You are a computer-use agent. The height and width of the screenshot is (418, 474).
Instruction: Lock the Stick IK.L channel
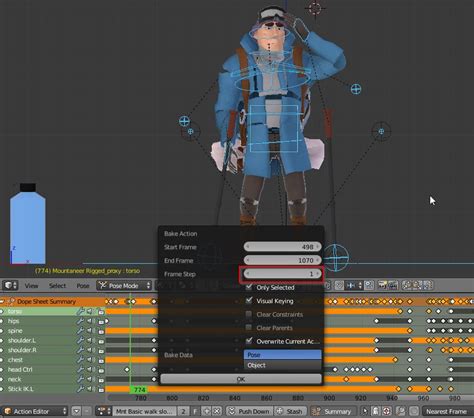click(x=101, y=389)
